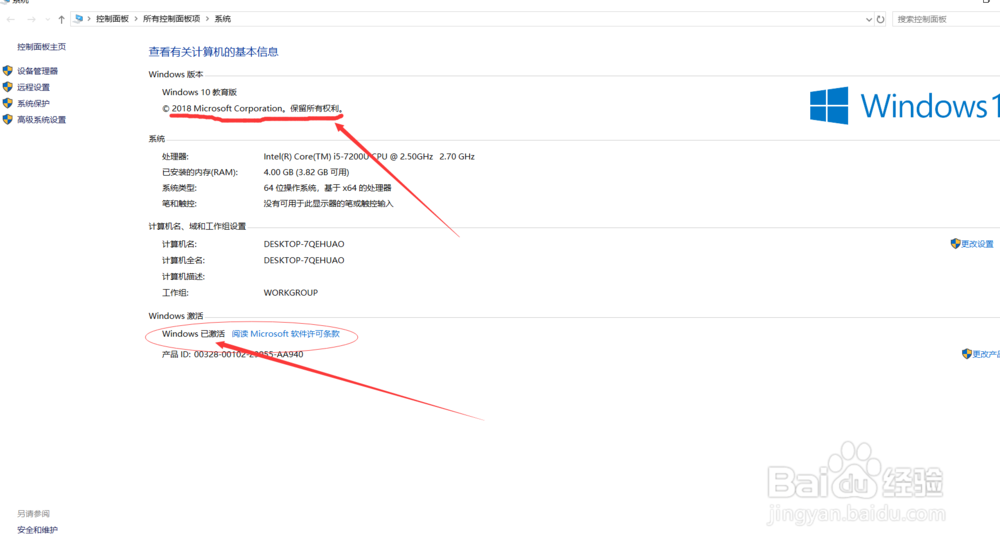
Task: Click computer name DESKTOP-7QEHUAO beside 计算机名
Action: coord(304,244)
